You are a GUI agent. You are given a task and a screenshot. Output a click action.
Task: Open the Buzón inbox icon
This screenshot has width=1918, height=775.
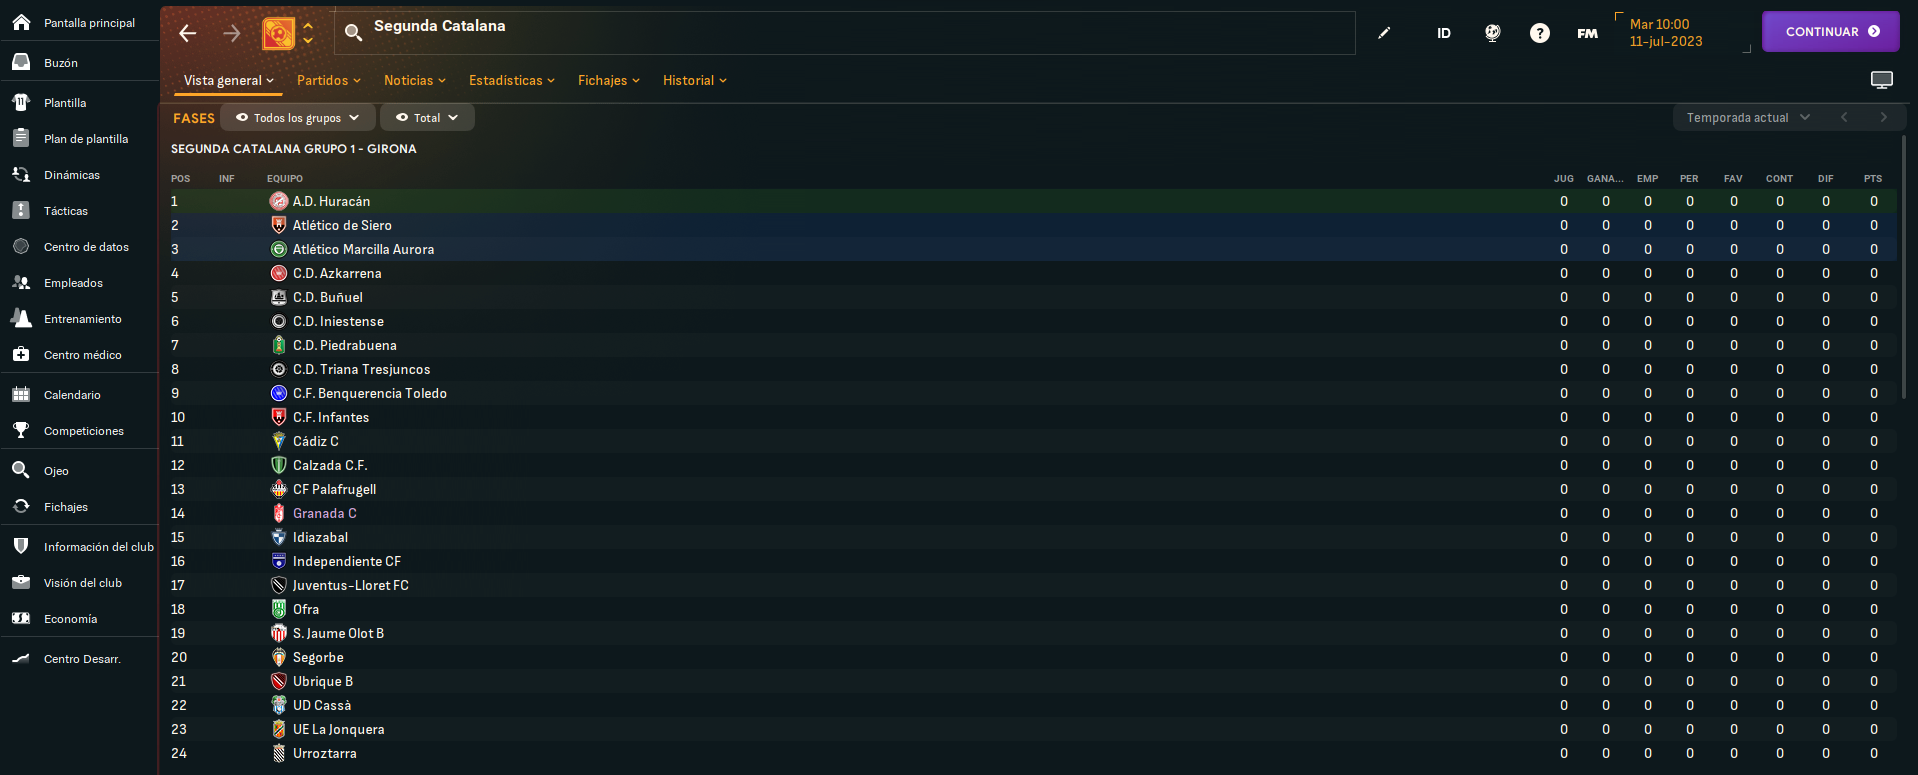click(21, 62)
